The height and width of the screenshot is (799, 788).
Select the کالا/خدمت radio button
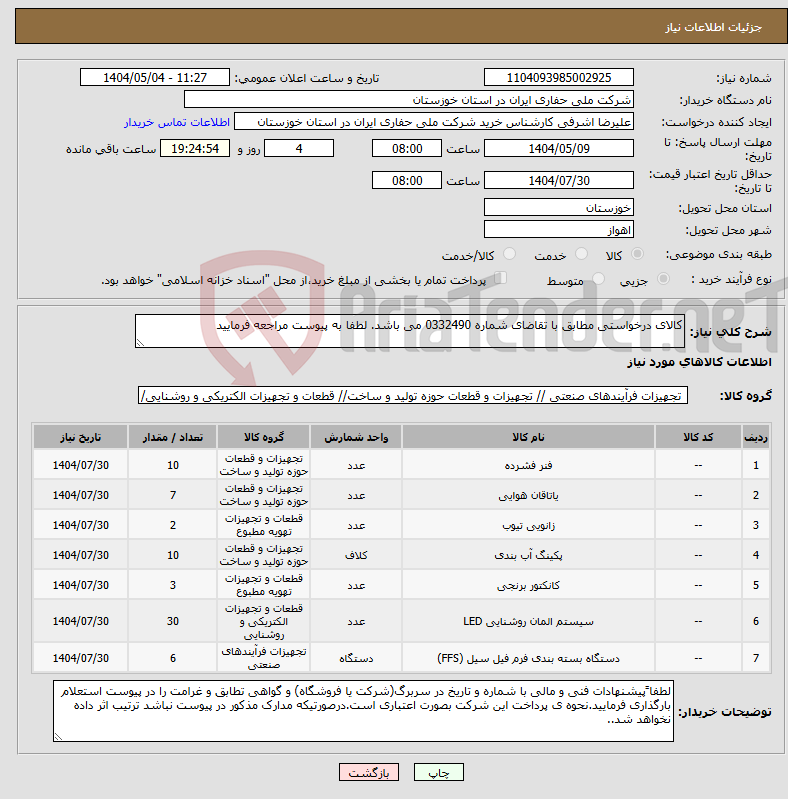point(509,254)
